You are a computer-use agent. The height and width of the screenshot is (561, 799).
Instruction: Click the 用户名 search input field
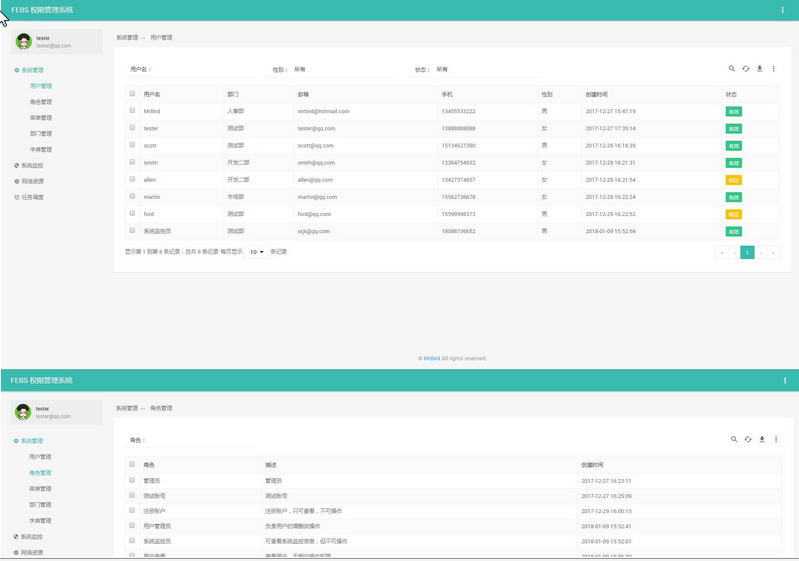205,70
